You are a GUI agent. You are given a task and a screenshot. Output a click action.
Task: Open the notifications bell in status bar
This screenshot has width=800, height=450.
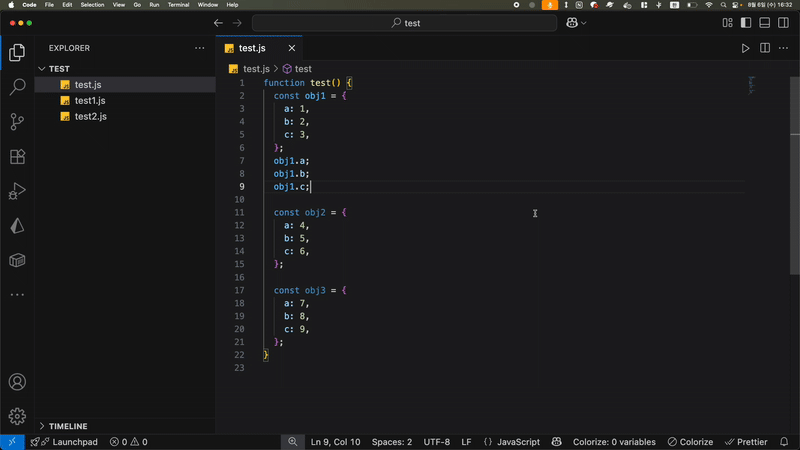click(x=785, y=442)
